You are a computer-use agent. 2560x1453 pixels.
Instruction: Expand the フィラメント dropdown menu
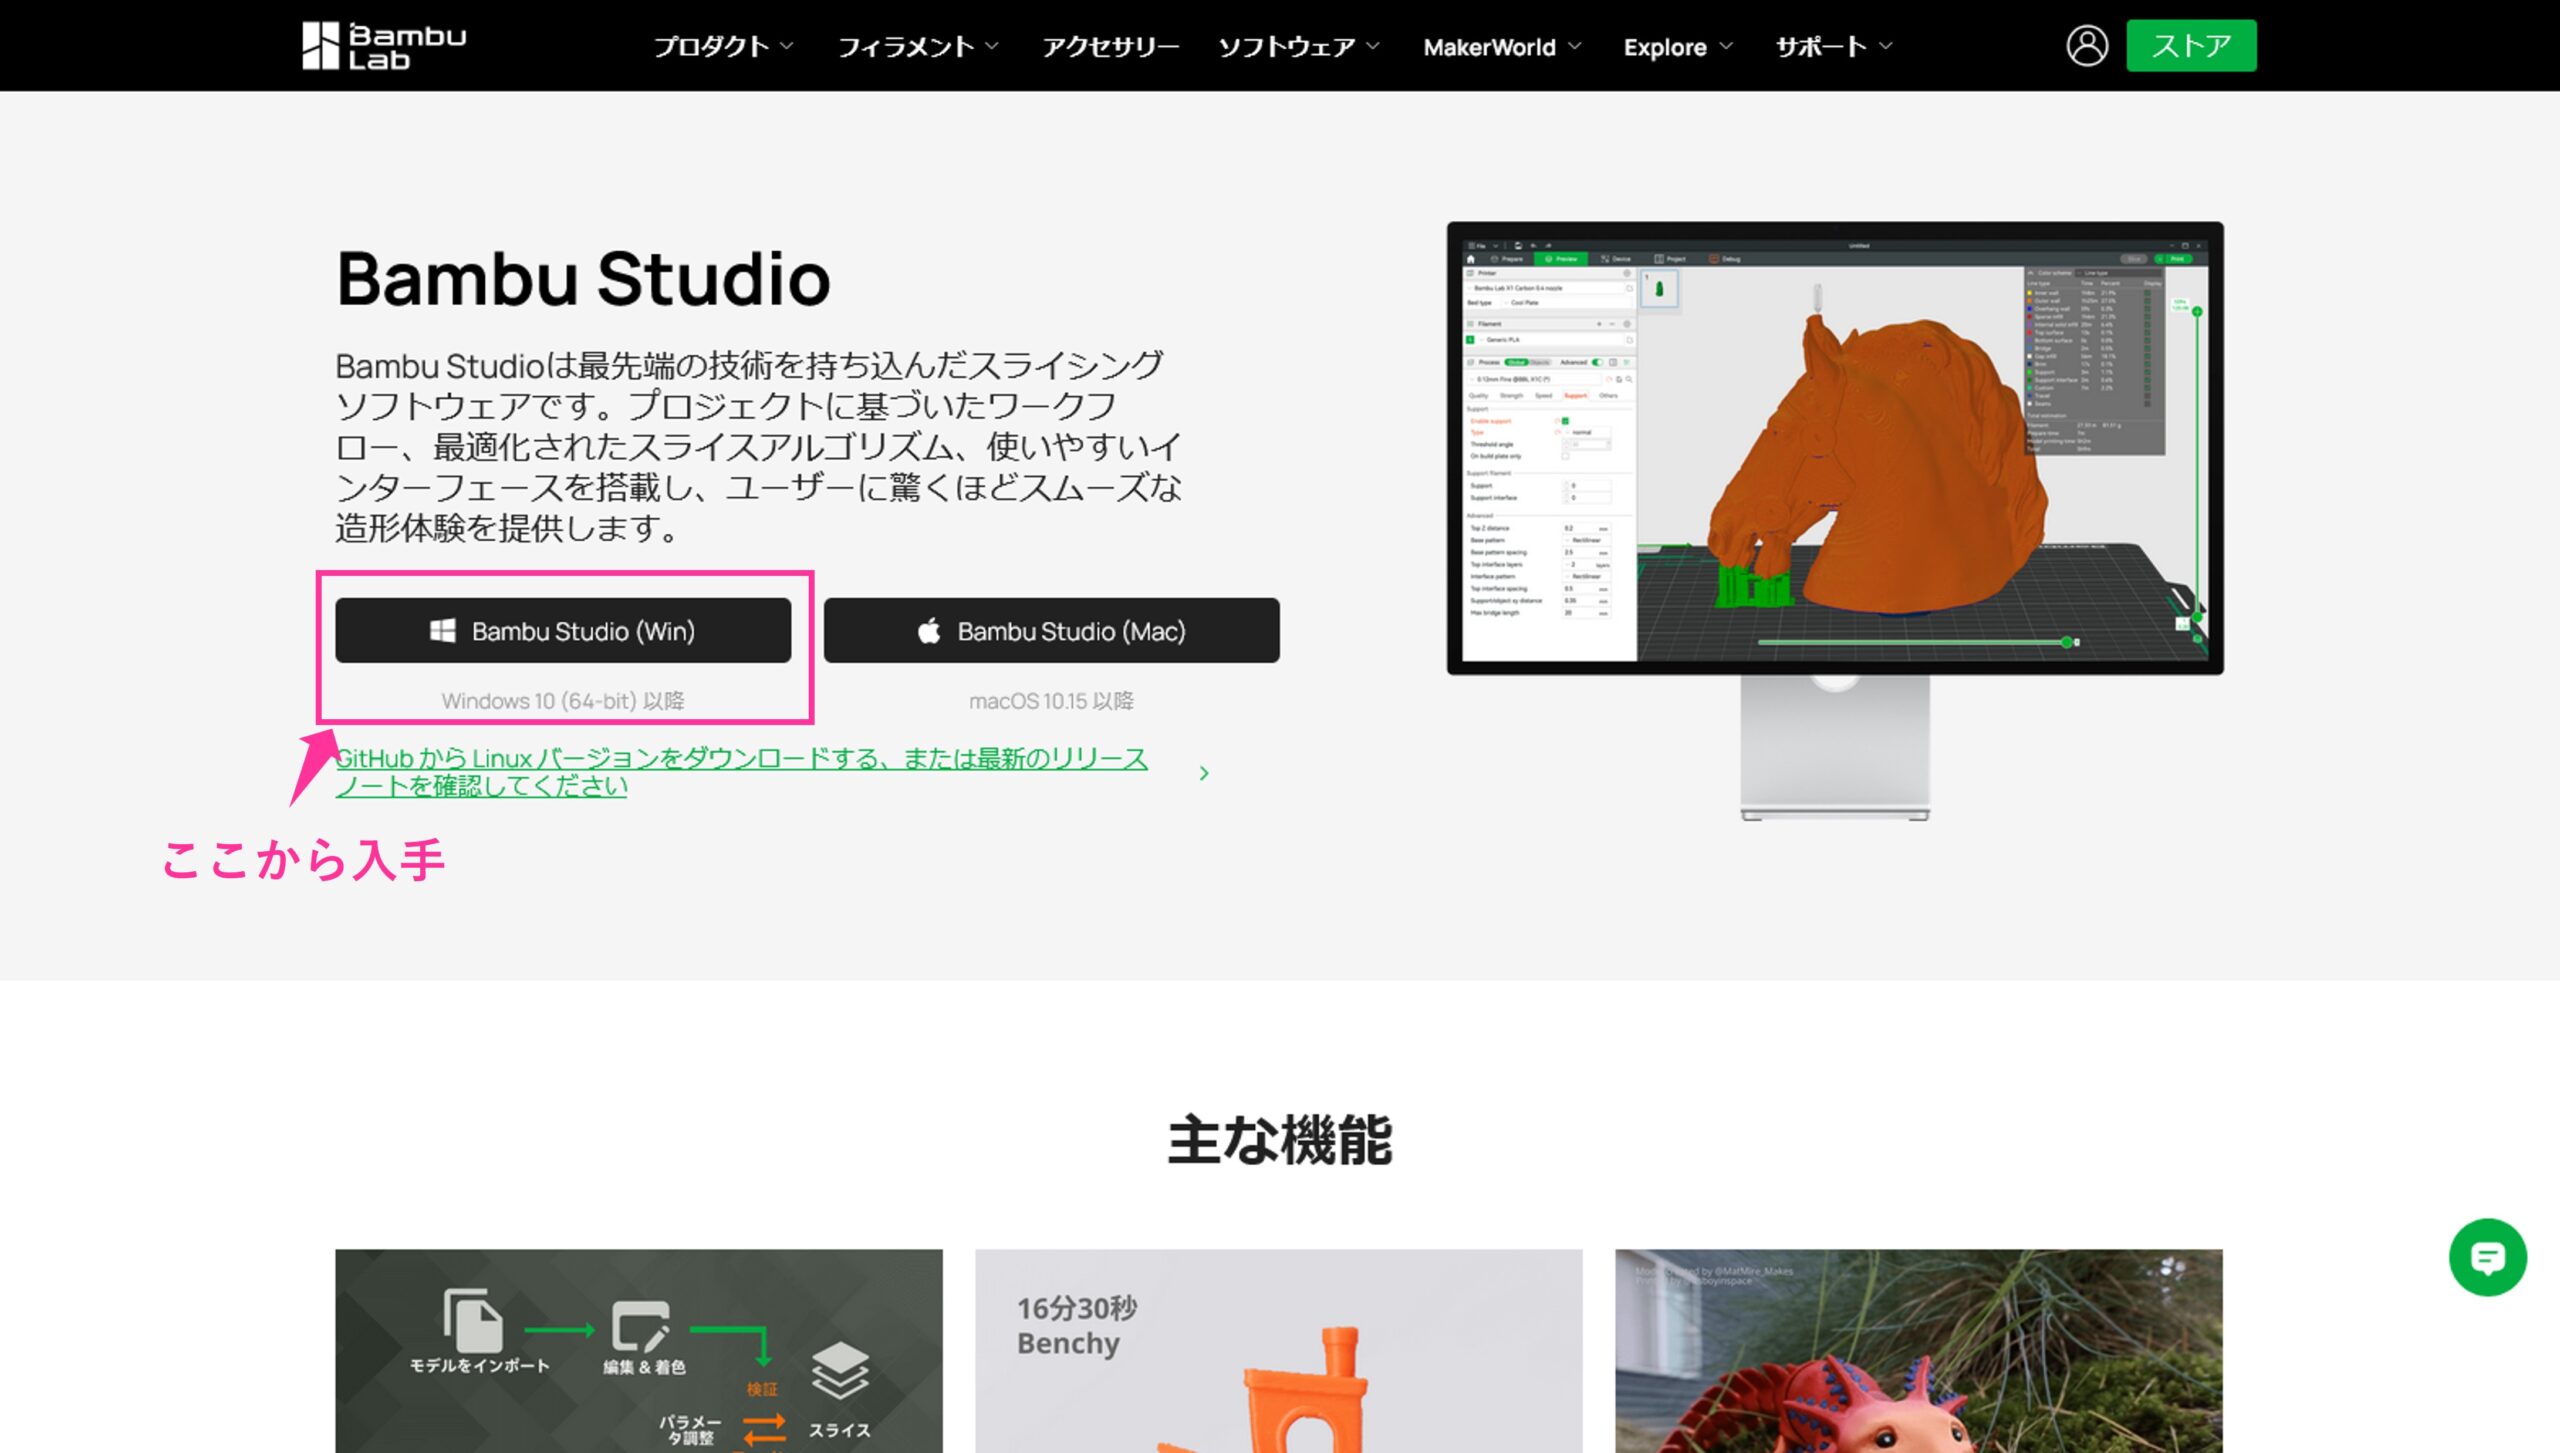(917, 47)
